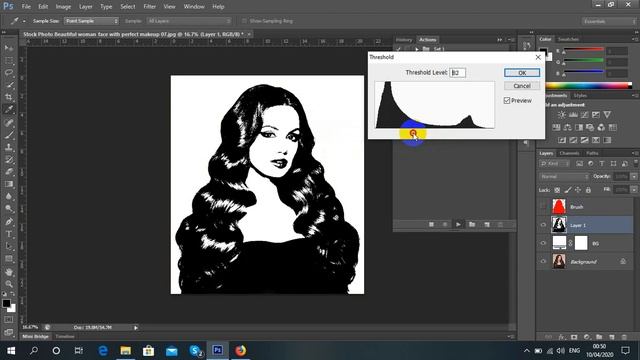Image resolution: width=640 pixels, height=360 pixels.
Task: Click the Threshold Level input field
Action: (457, 73)
